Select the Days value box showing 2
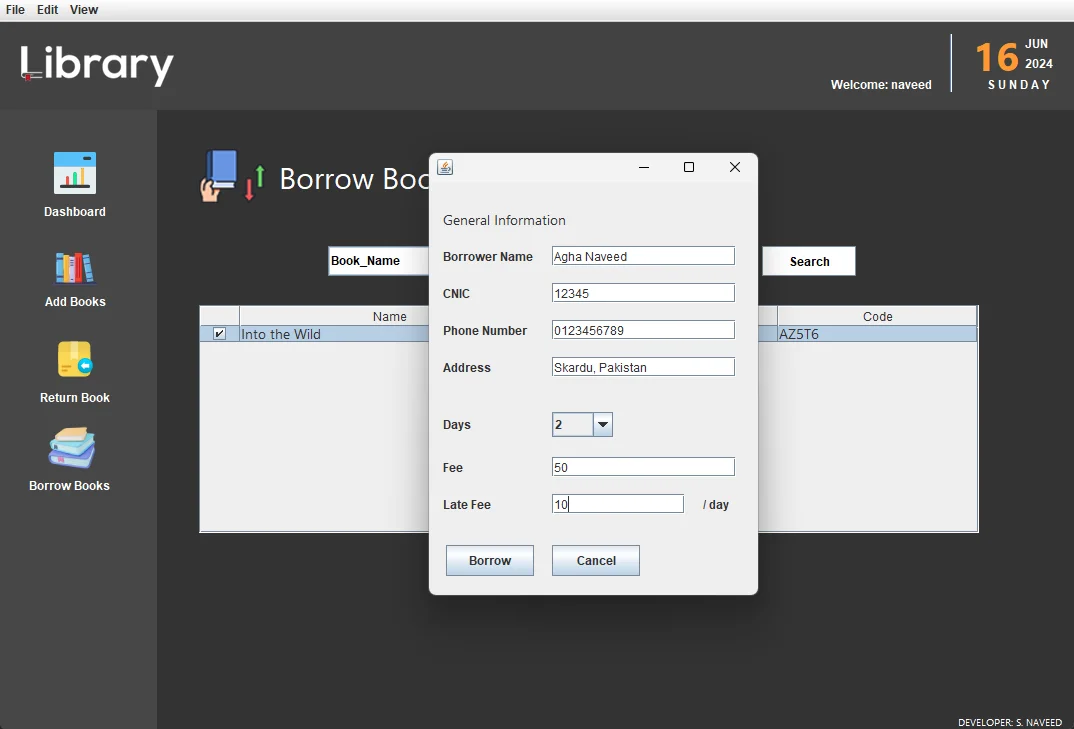The image size is (1074, 729). point(573,425)
